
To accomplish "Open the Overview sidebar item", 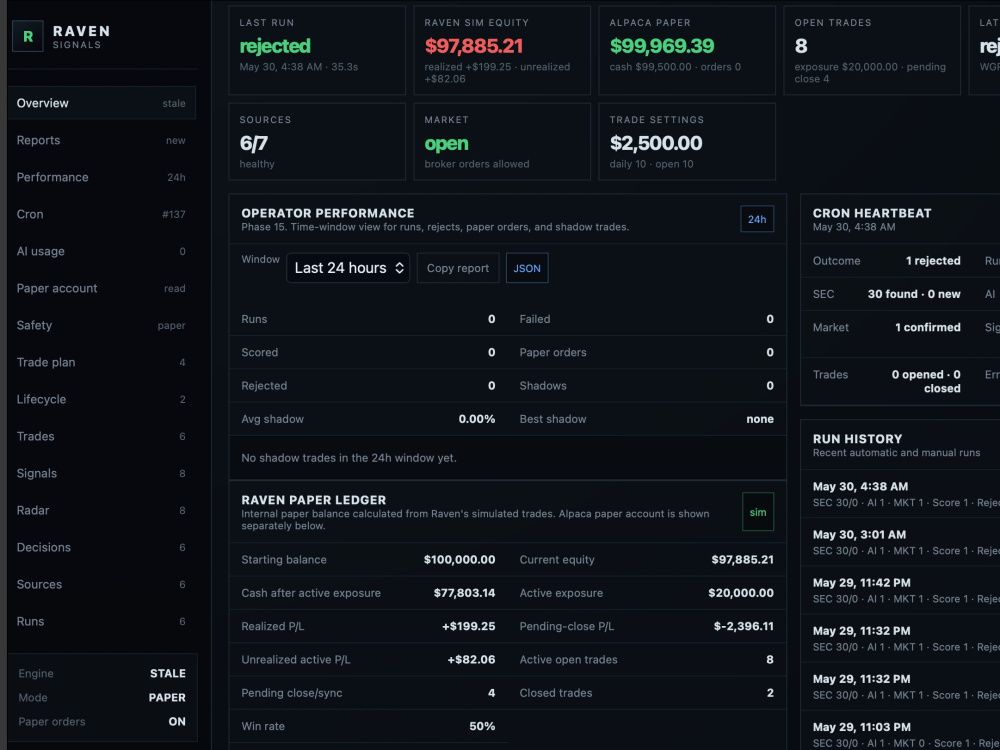I will click(x=101, y=103).
